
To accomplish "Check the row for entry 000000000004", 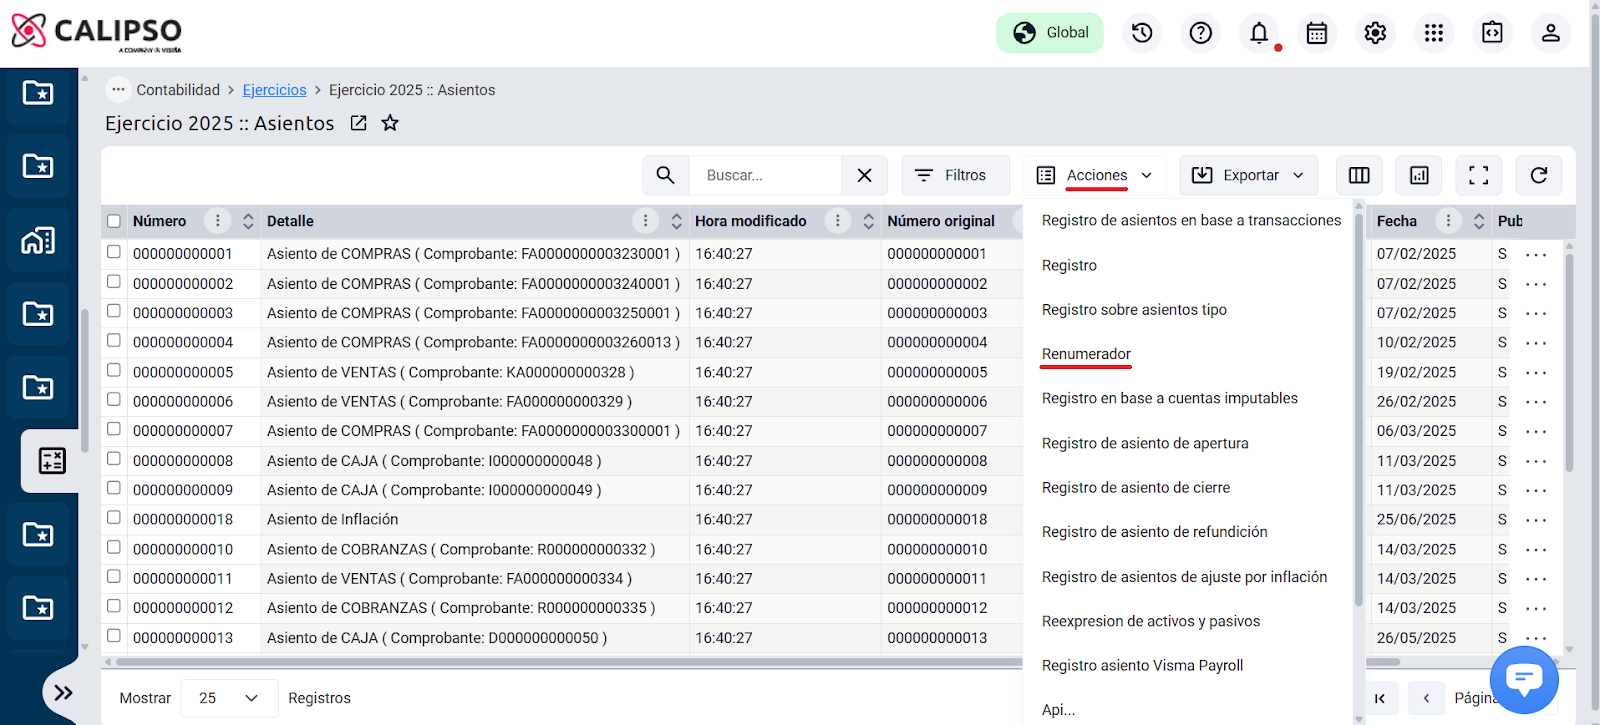I will tap(114, 341).
